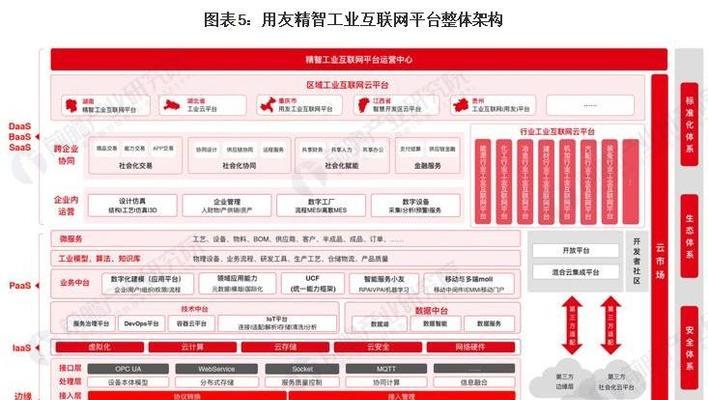Click the gray MQTT block
Screen dimensions: 708x400
[x=386, y=369]
